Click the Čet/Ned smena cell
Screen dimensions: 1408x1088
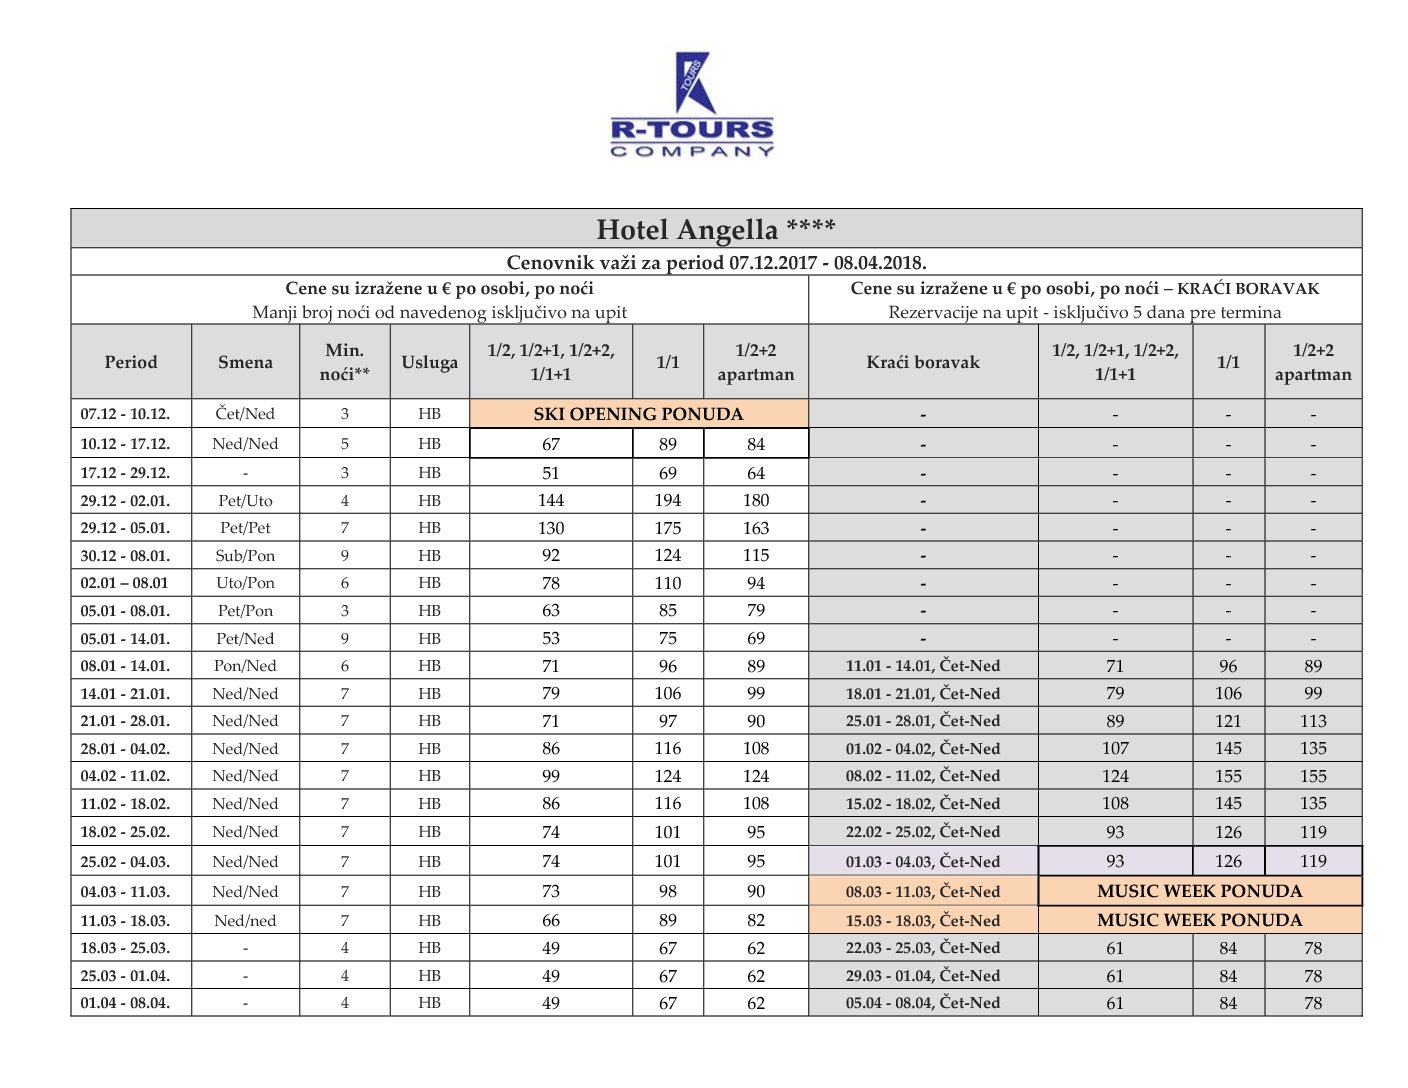click(245, 414)
